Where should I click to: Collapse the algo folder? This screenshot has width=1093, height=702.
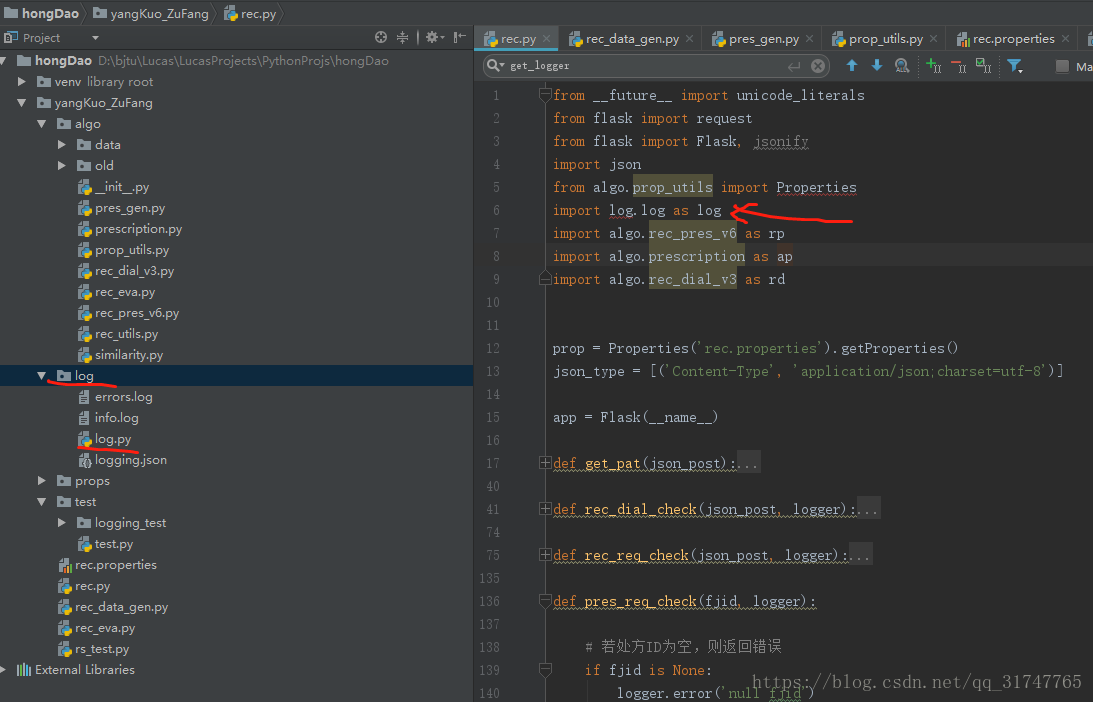[41, 123]
